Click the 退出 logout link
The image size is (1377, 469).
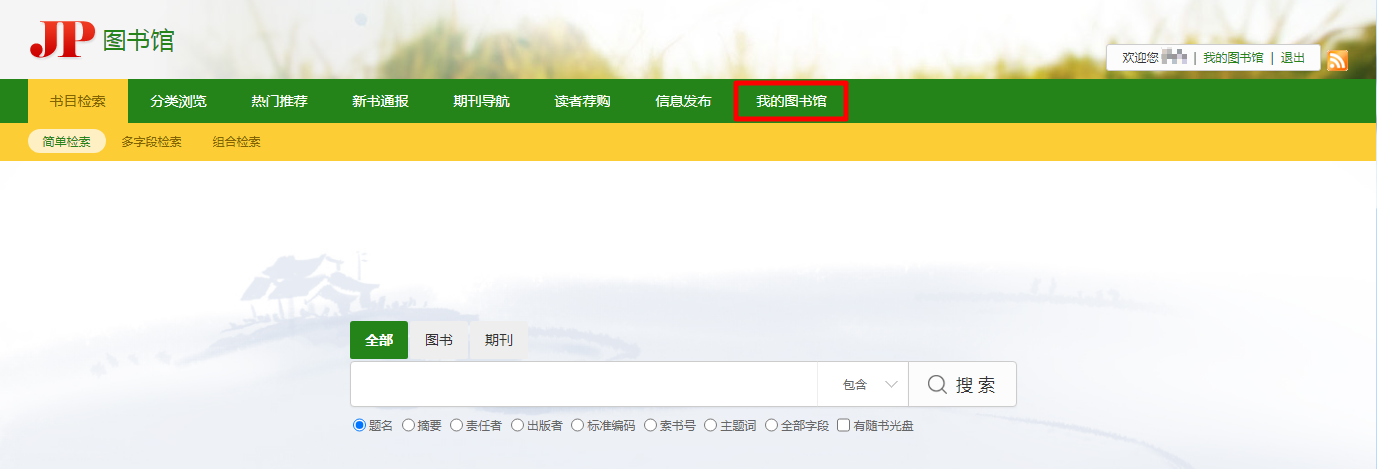click(x=1293, y=58)
